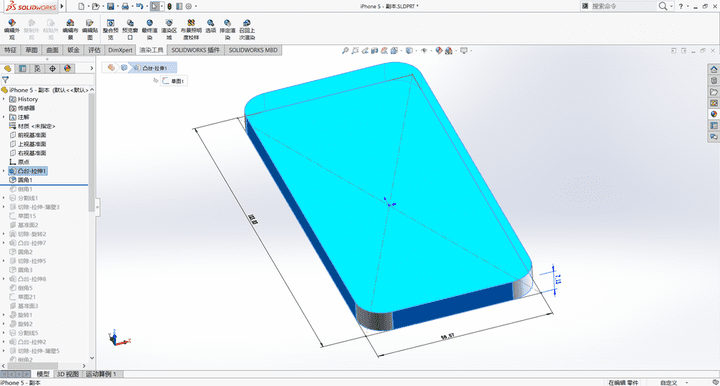Viewport: 720px width, 386px height.
Task: Click the Print icon in title bar
Action: [125, 6]
